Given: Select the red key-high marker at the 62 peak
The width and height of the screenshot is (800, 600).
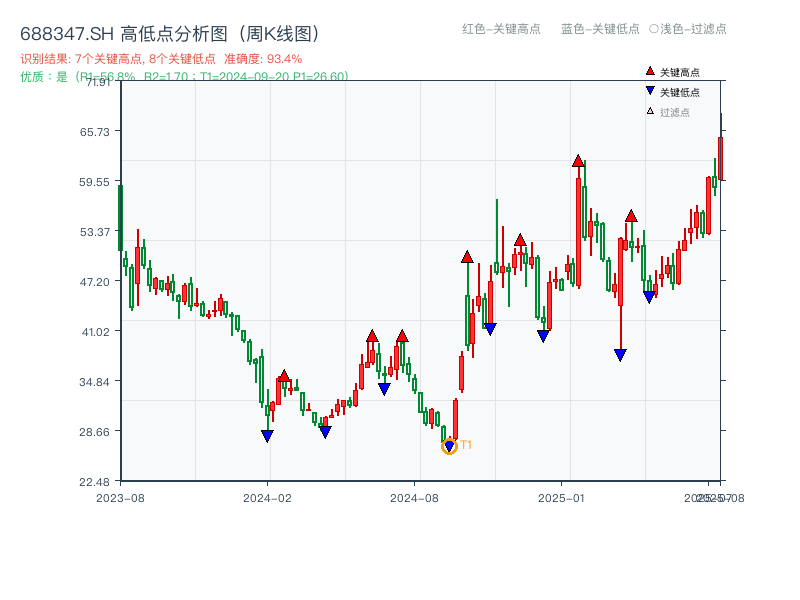Looking at the screenshot, I should (578, 161).
